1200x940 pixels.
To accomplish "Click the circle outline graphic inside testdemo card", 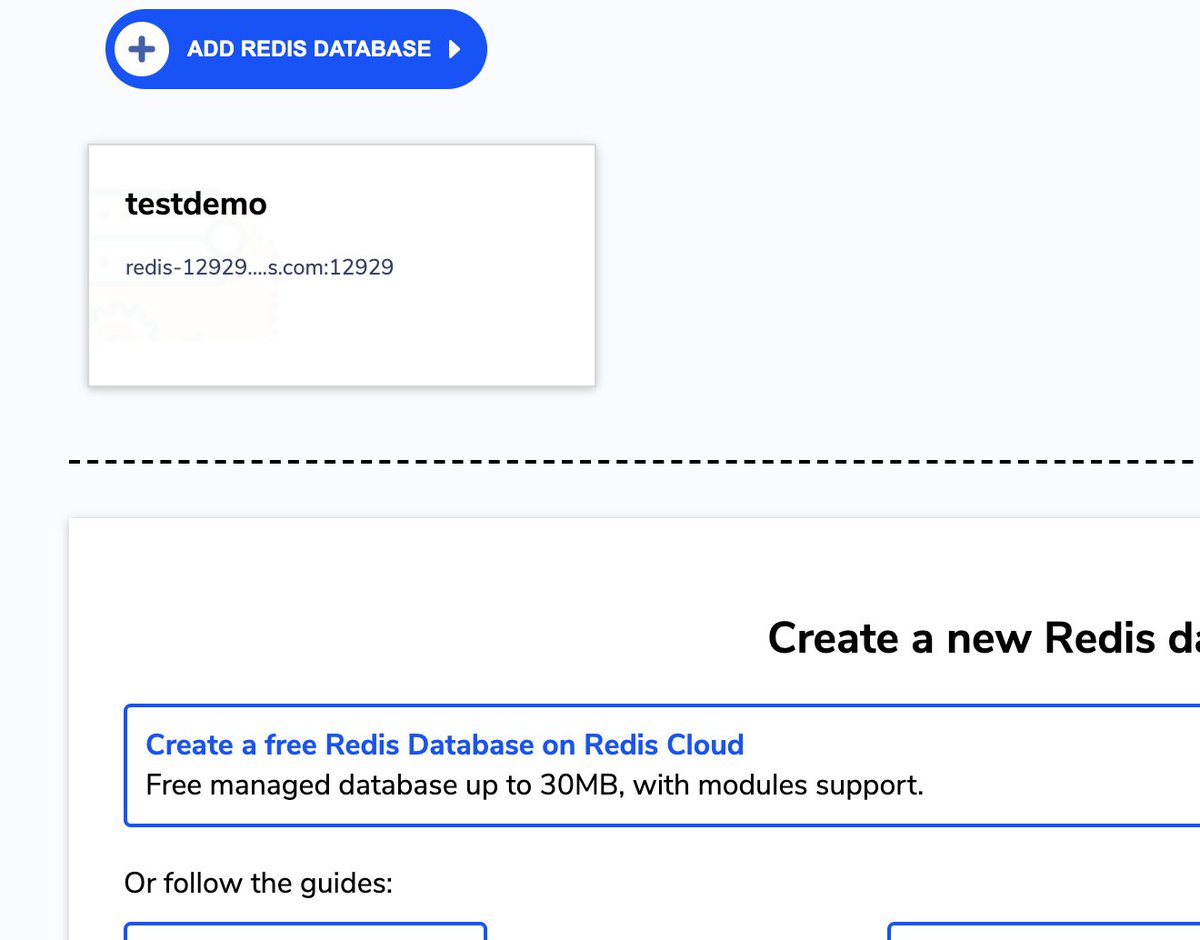I will (223, 240).
